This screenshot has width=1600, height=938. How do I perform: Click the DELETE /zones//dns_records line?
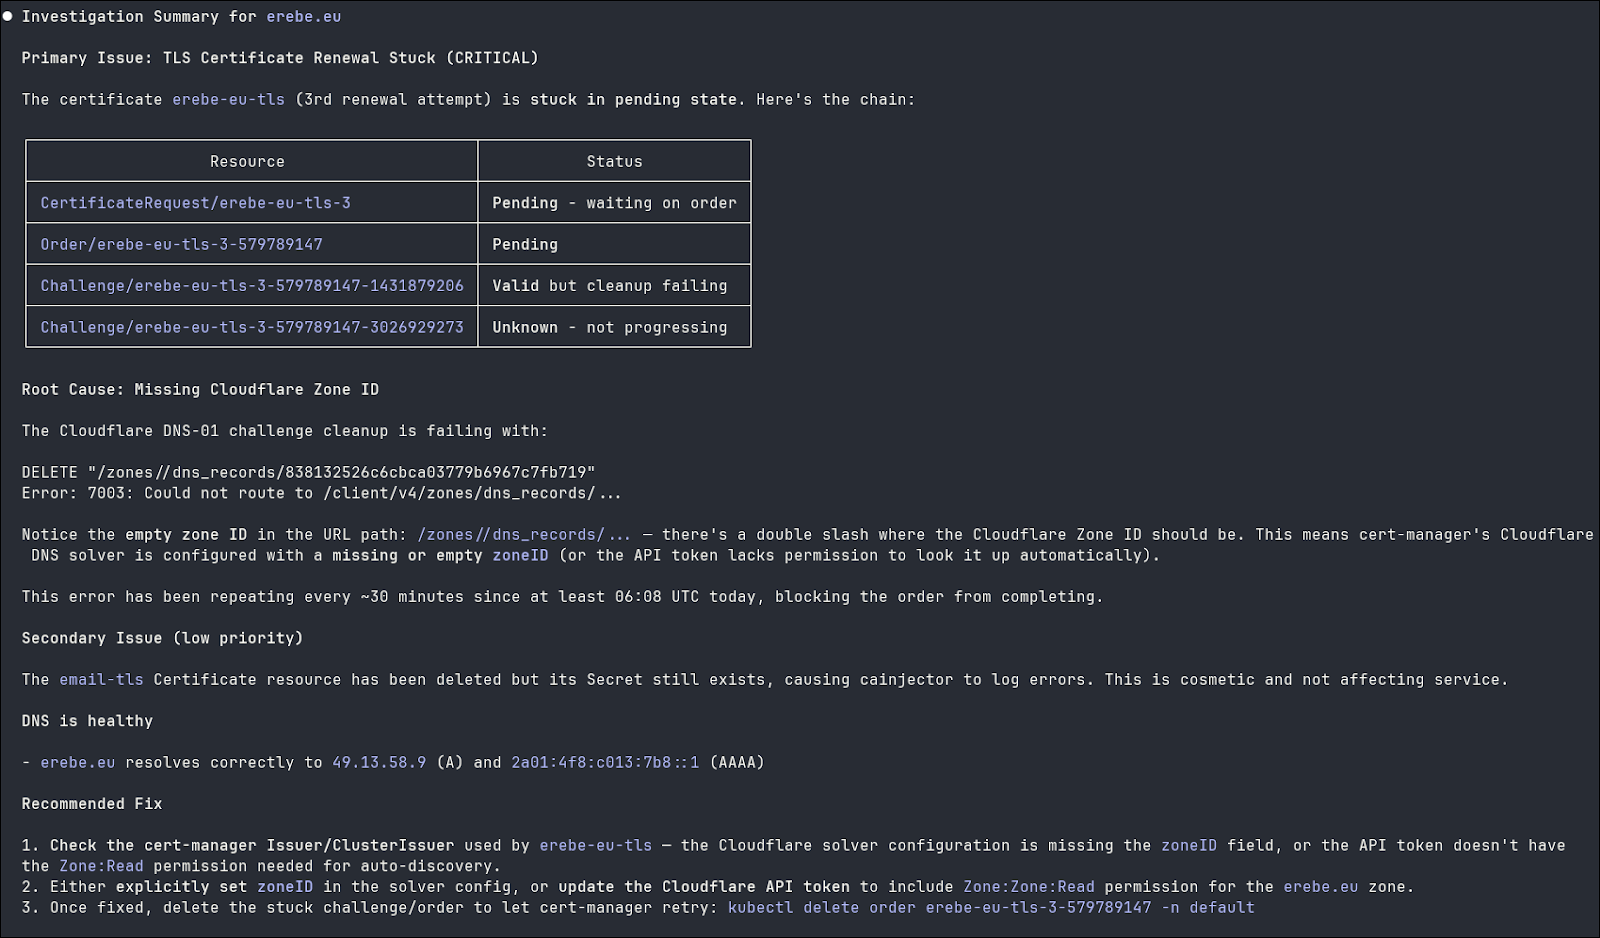pos(308,472)
